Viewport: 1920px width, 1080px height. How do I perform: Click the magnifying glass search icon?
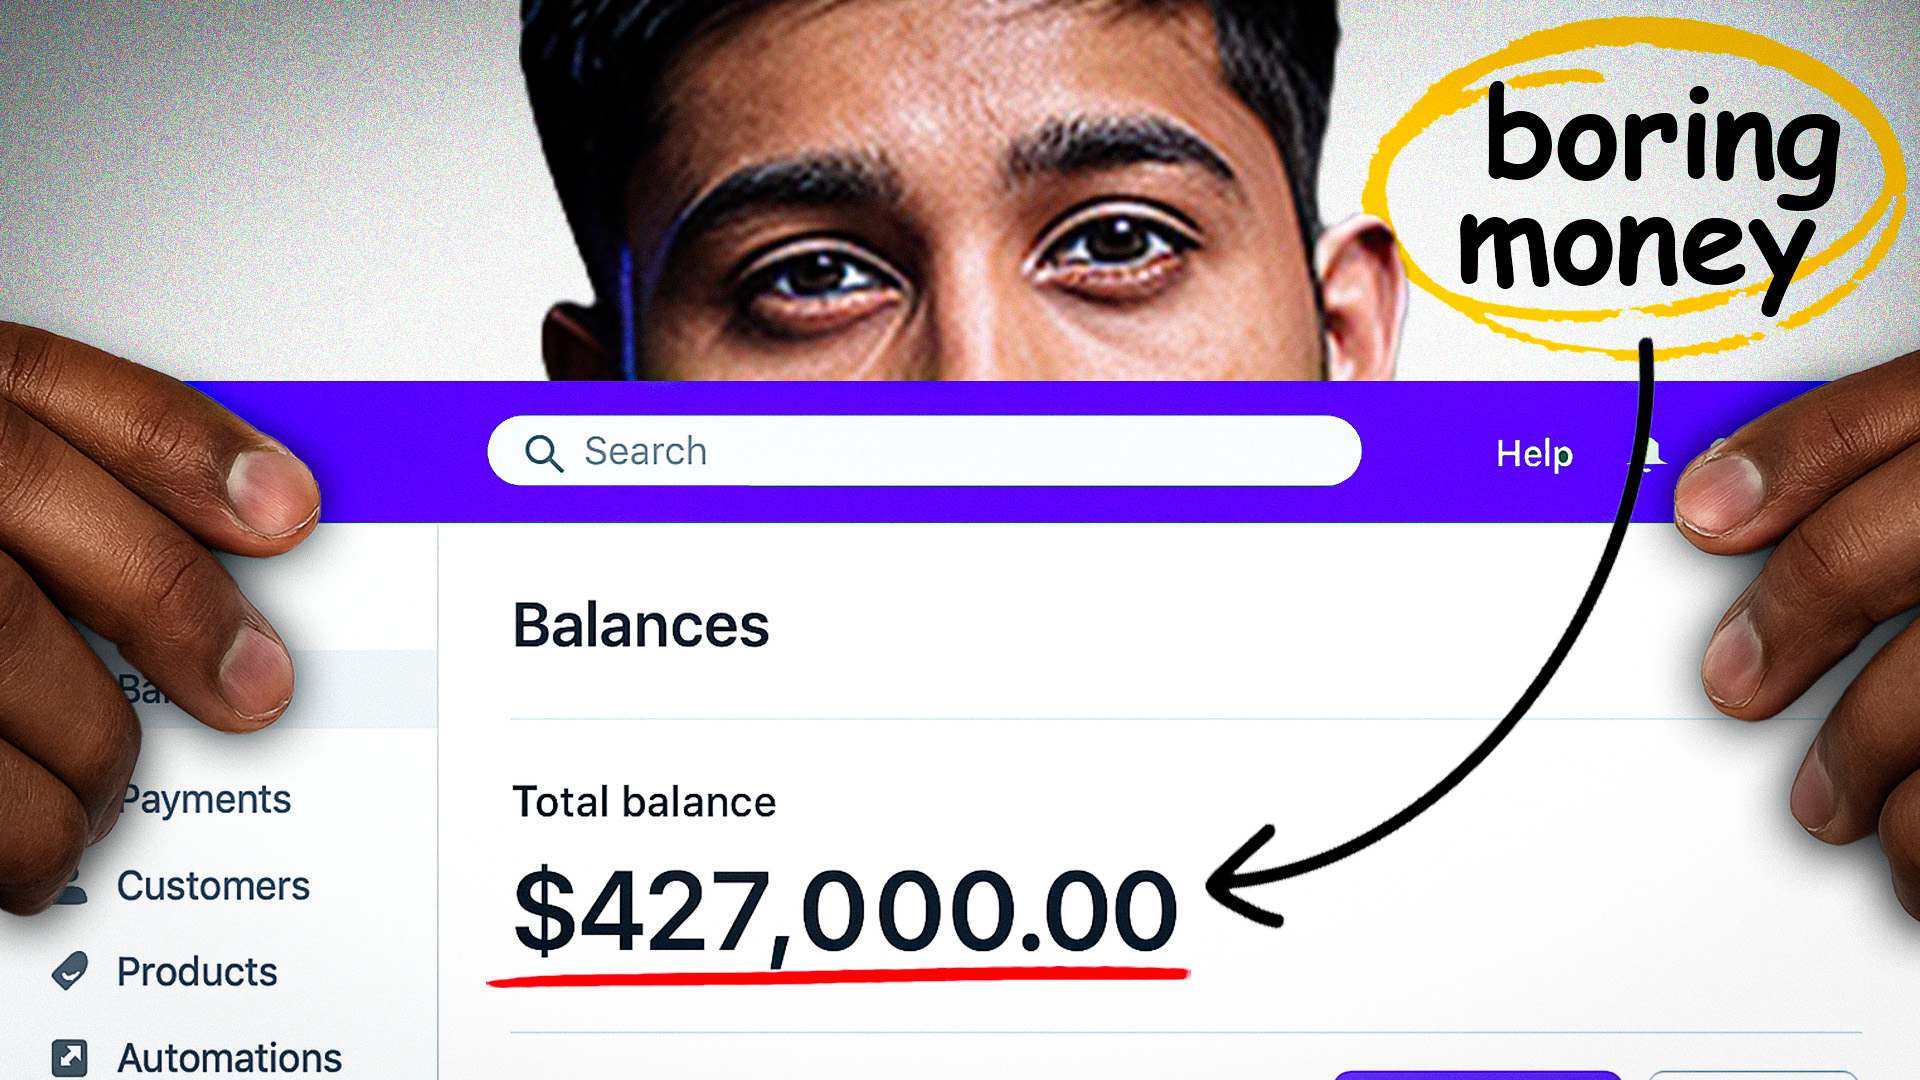point(544,453)
